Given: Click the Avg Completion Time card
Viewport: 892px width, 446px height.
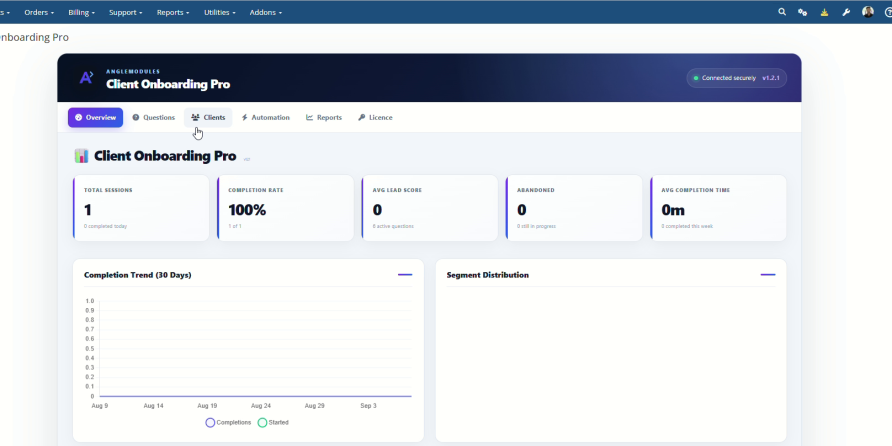Looking at the screenshot, I should pos(718,208).
